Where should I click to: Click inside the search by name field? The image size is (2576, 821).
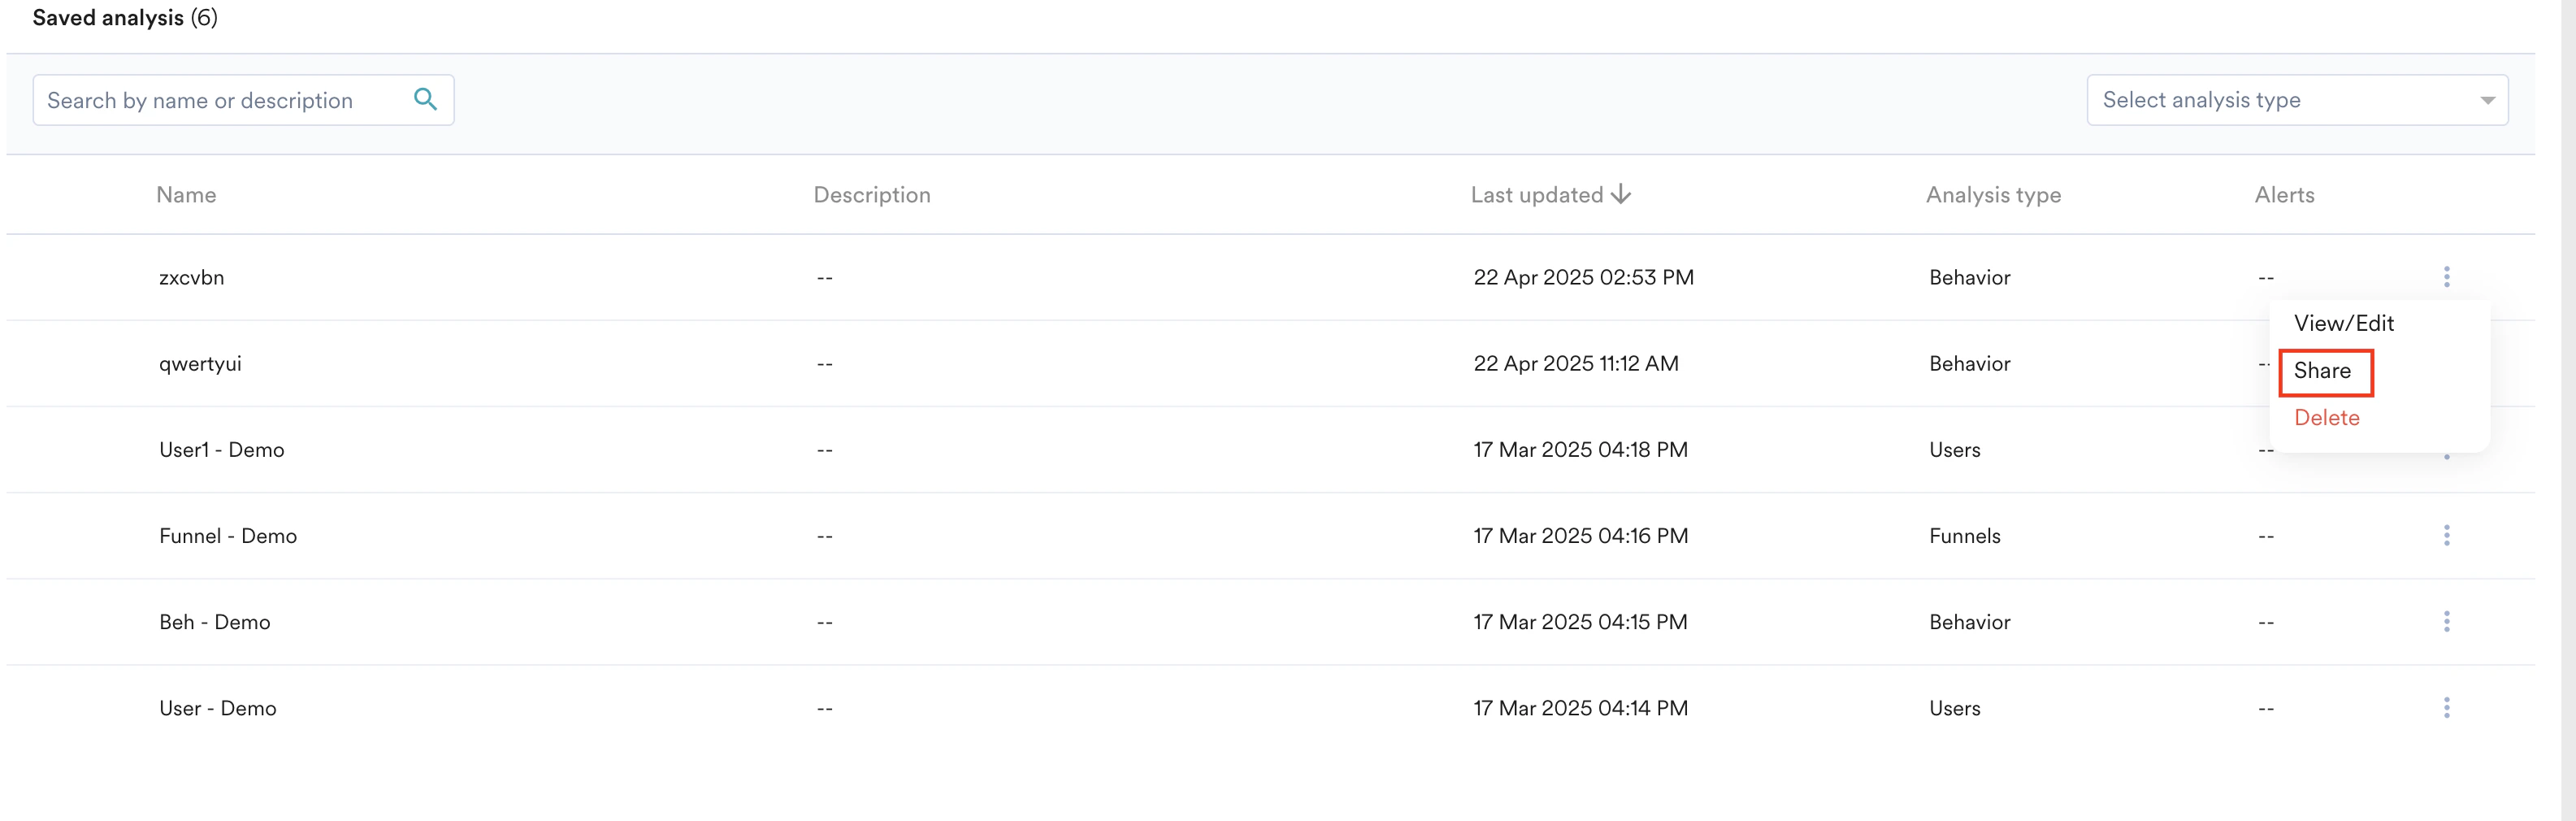pyautogui.click(x=220, y=99)
